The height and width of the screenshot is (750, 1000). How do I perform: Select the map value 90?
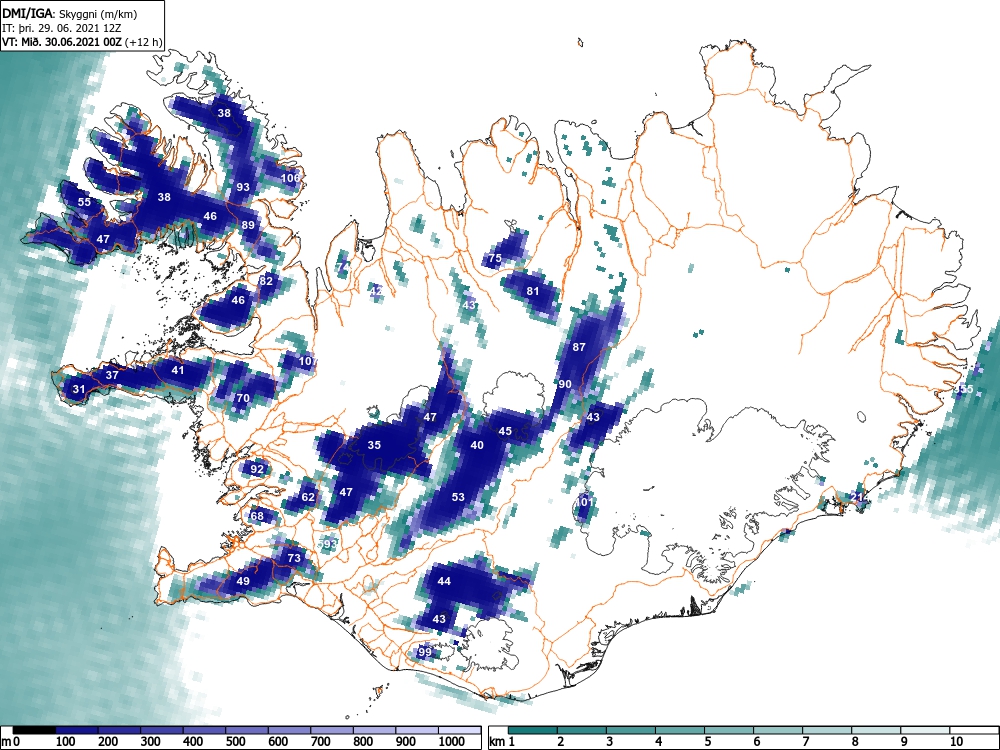564,385
